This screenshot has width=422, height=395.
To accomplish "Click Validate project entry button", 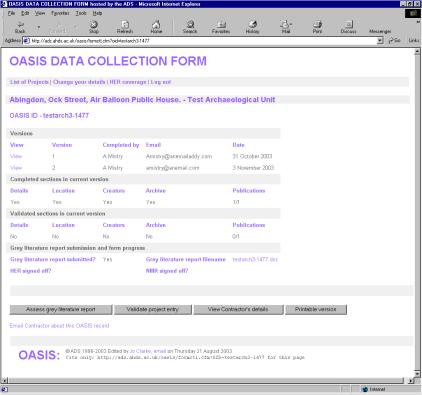I will [x=153, y=309].
